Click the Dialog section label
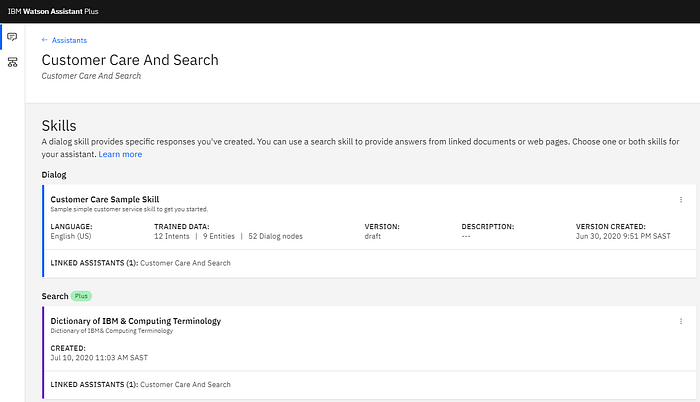Viewport: 700px width, 402px height. pos(54,175)
